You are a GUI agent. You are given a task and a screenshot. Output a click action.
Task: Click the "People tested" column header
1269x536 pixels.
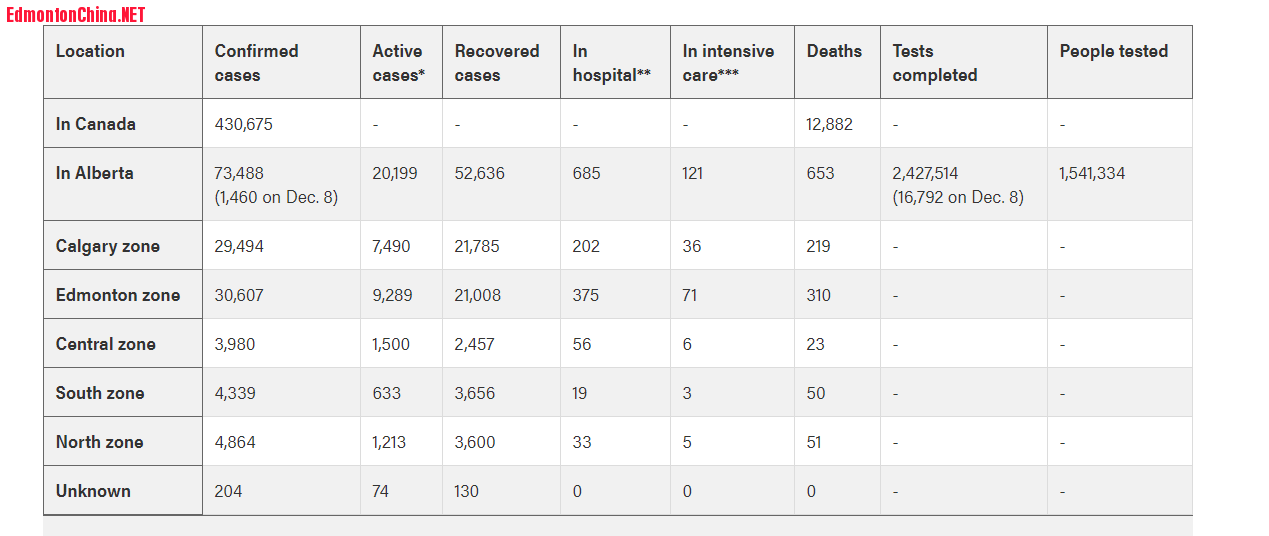coord(1120,62)
